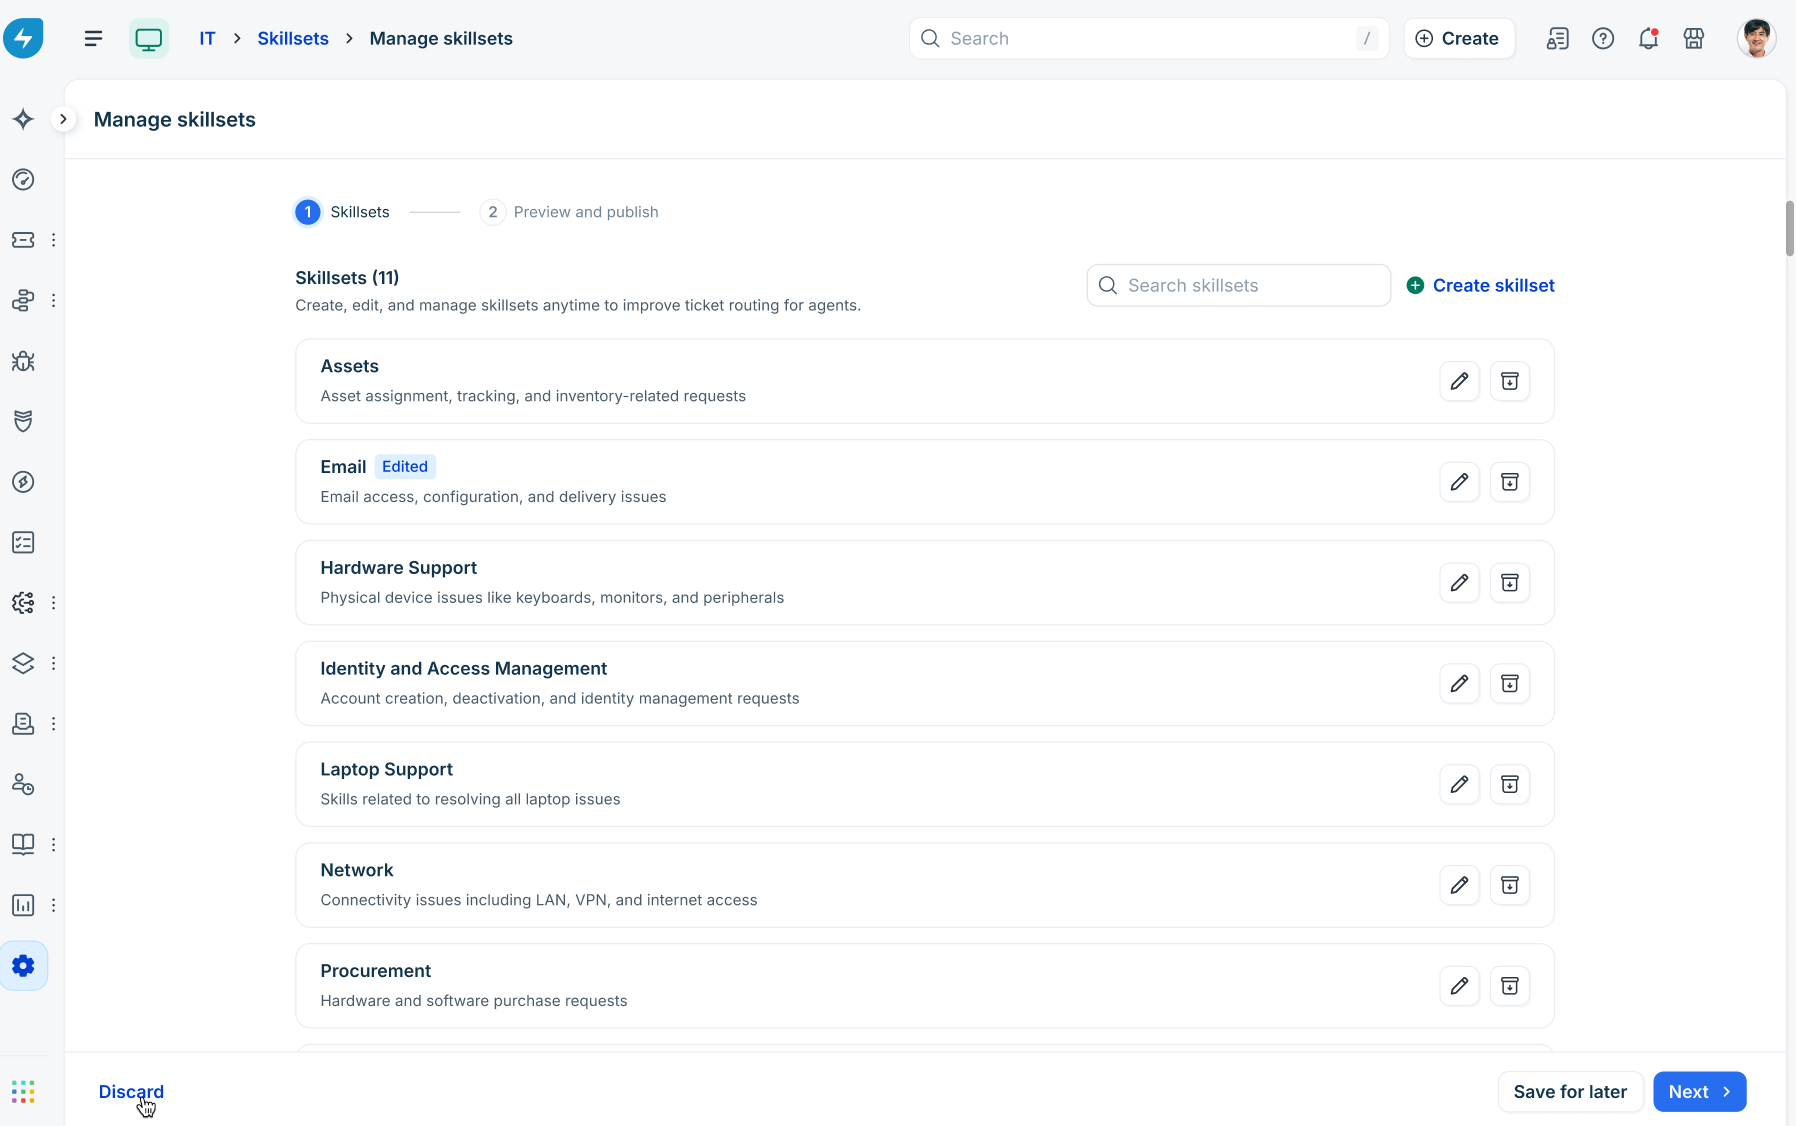The height and width of the screenshot is (1126, 1796).
Task: Click the Create skillset link
Action: (x=1480, y=285)
